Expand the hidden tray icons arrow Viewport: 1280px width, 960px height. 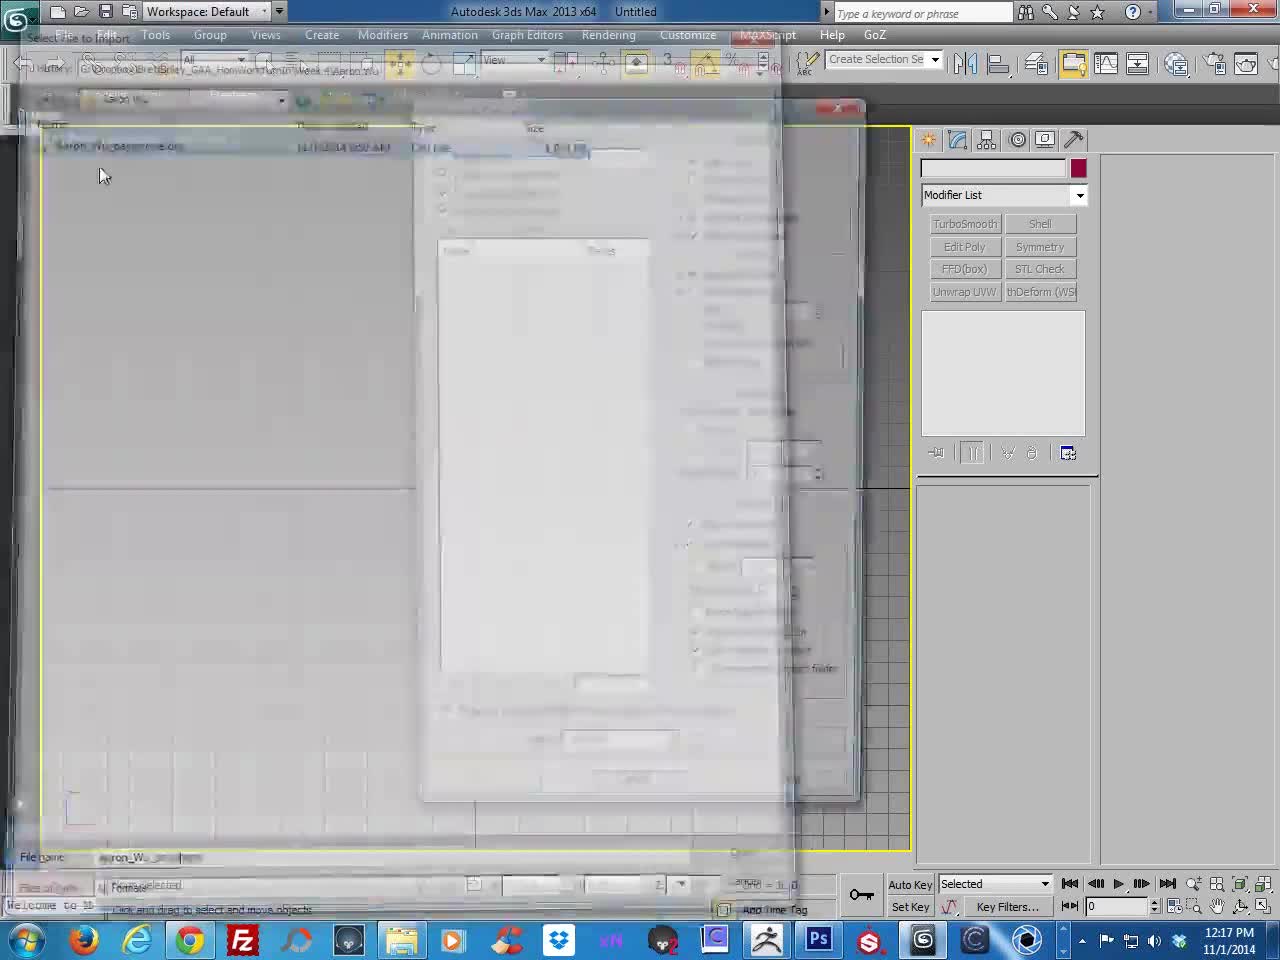coord(1080,941)
